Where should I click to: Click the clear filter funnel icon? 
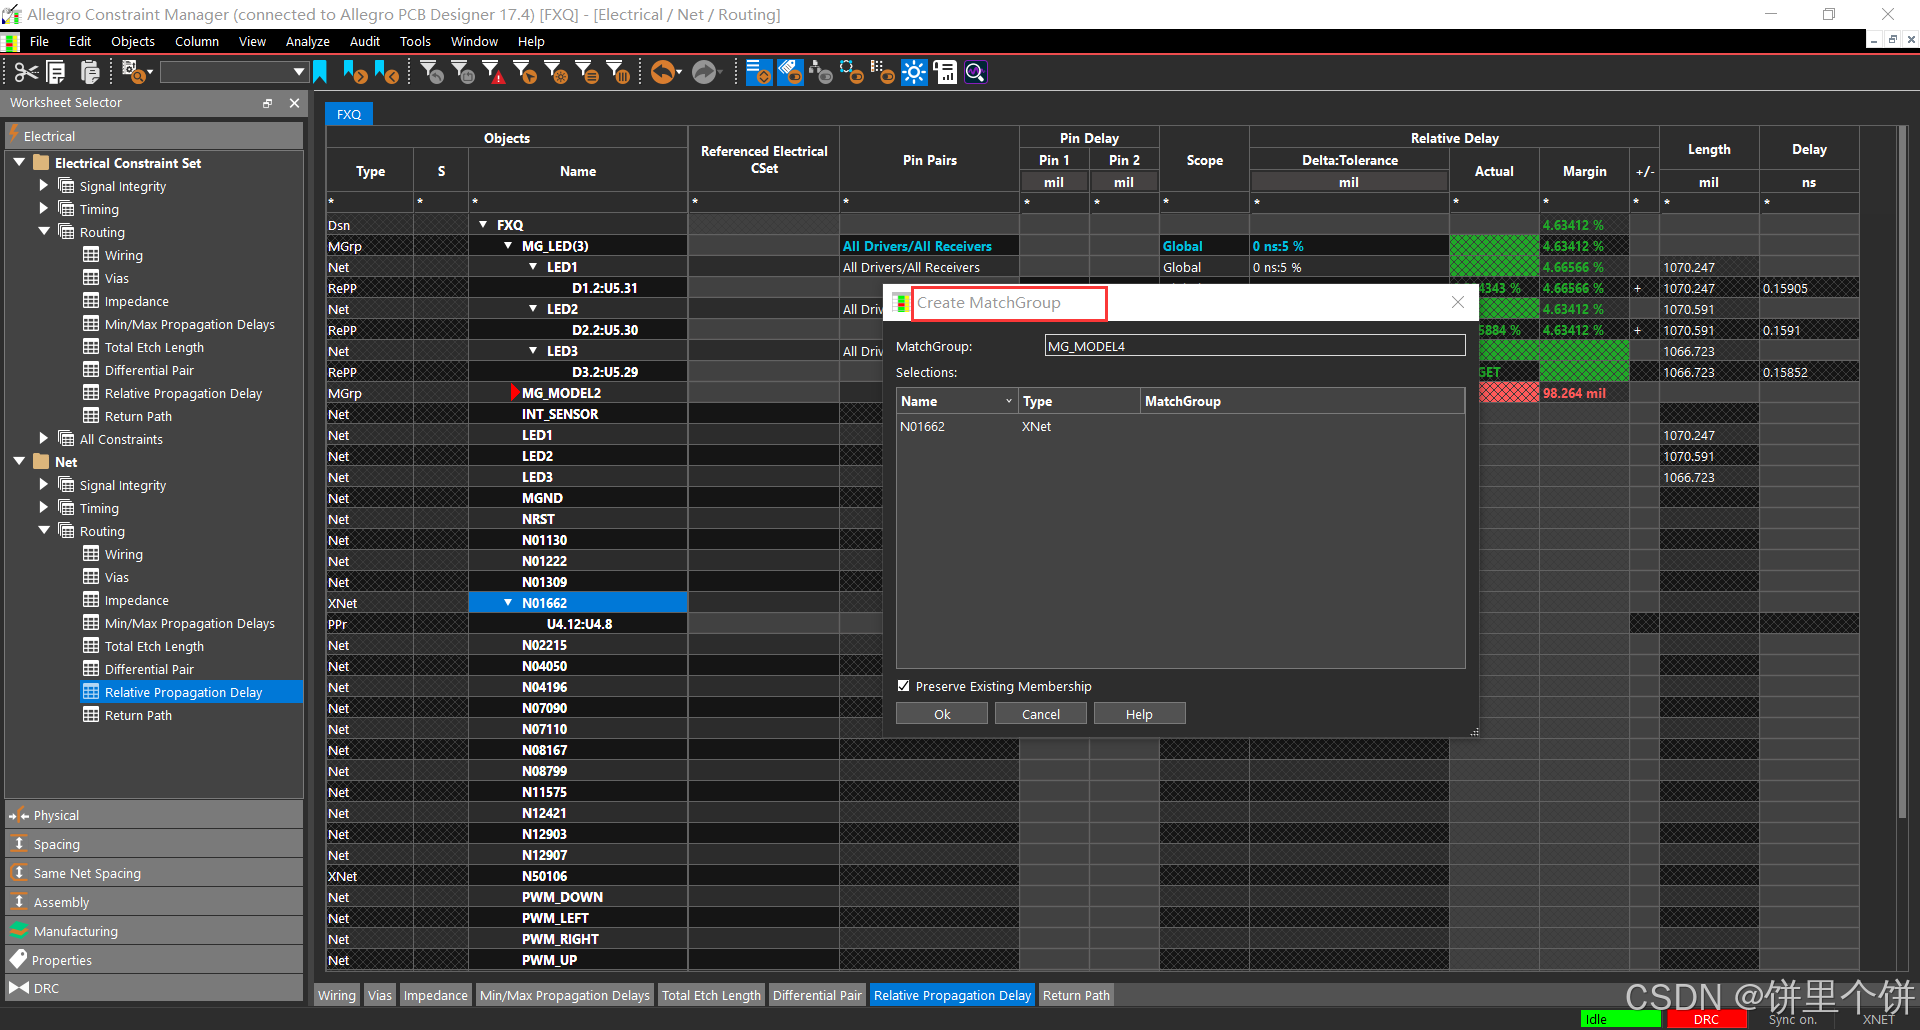432,72
